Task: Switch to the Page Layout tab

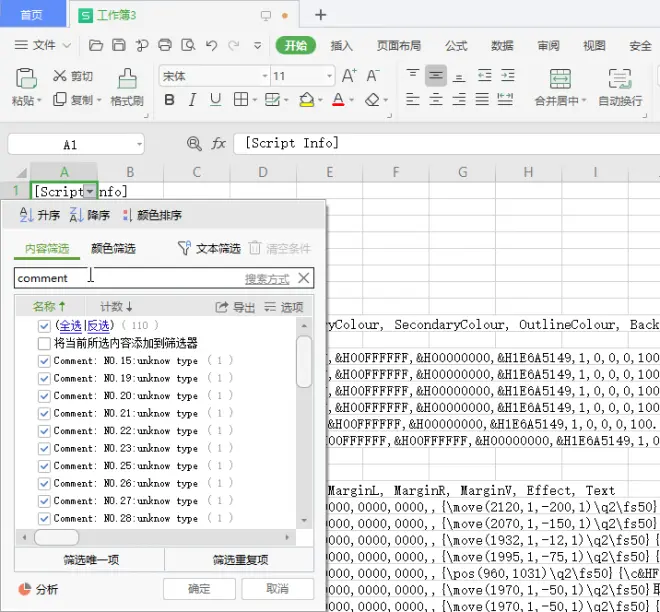Action: (x=399, y=45)
